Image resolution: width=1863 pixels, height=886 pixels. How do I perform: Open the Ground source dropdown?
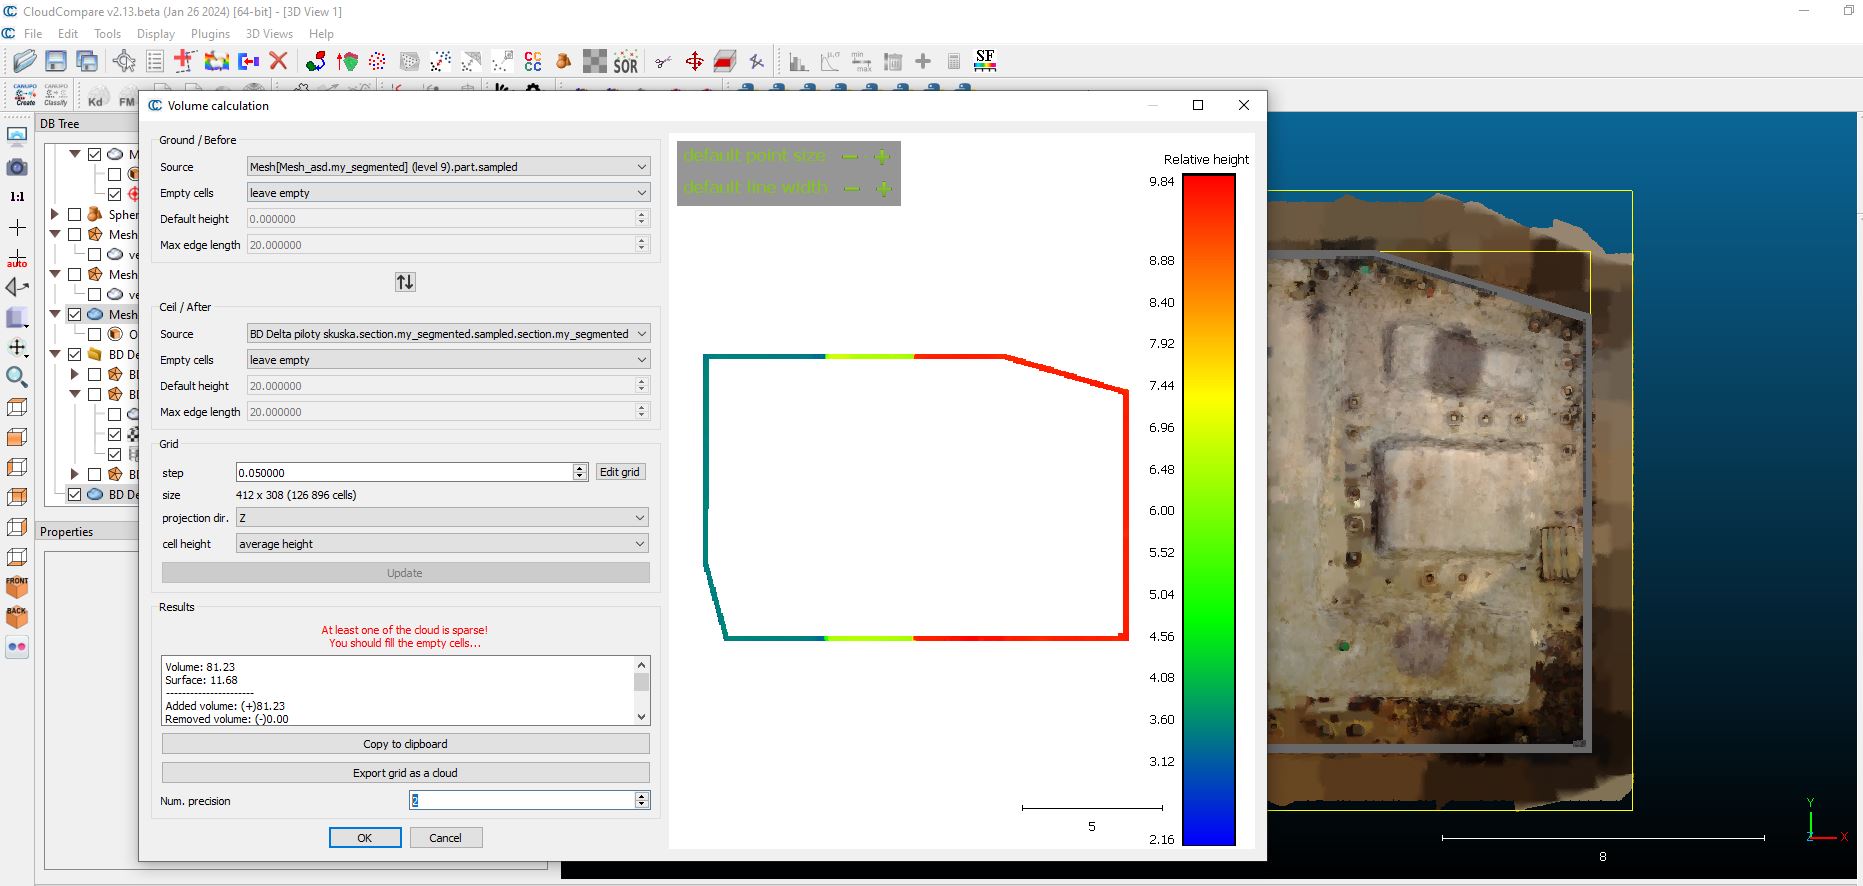(448, 167)
